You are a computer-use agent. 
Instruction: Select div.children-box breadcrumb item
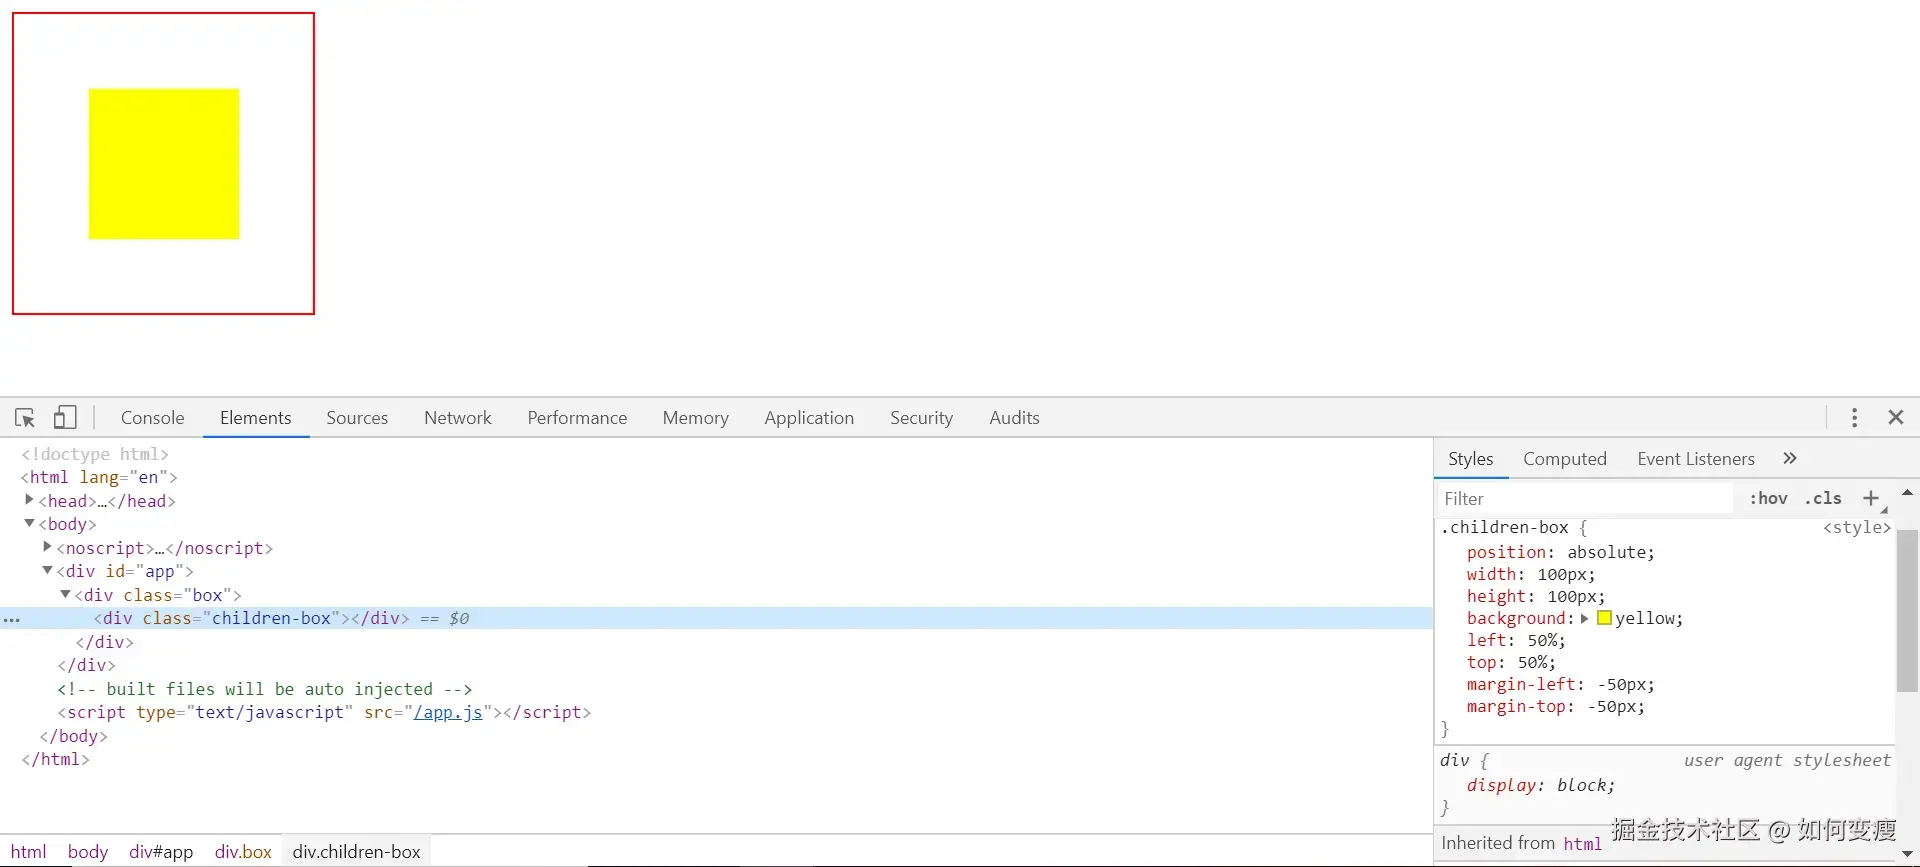click(357, 852)
